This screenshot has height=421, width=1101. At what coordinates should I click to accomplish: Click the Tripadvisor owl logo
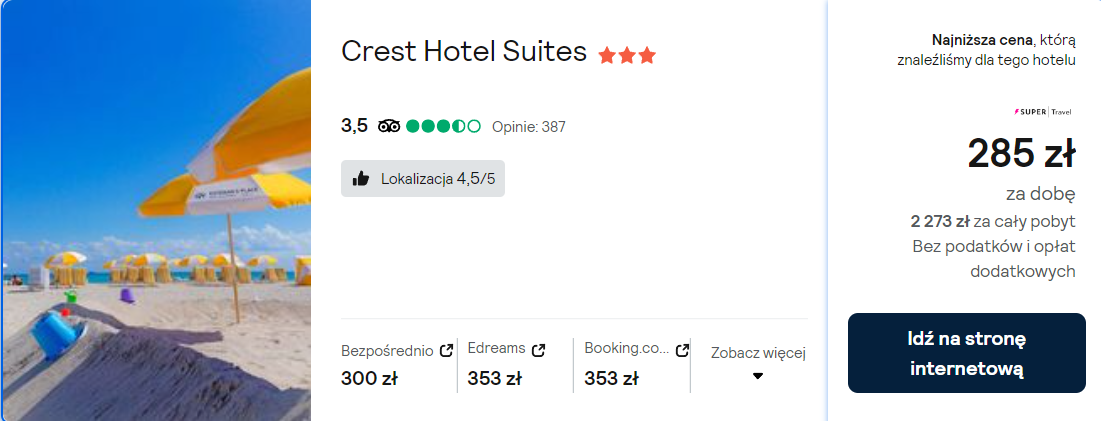pyautogui.click(x=389, y=126)
